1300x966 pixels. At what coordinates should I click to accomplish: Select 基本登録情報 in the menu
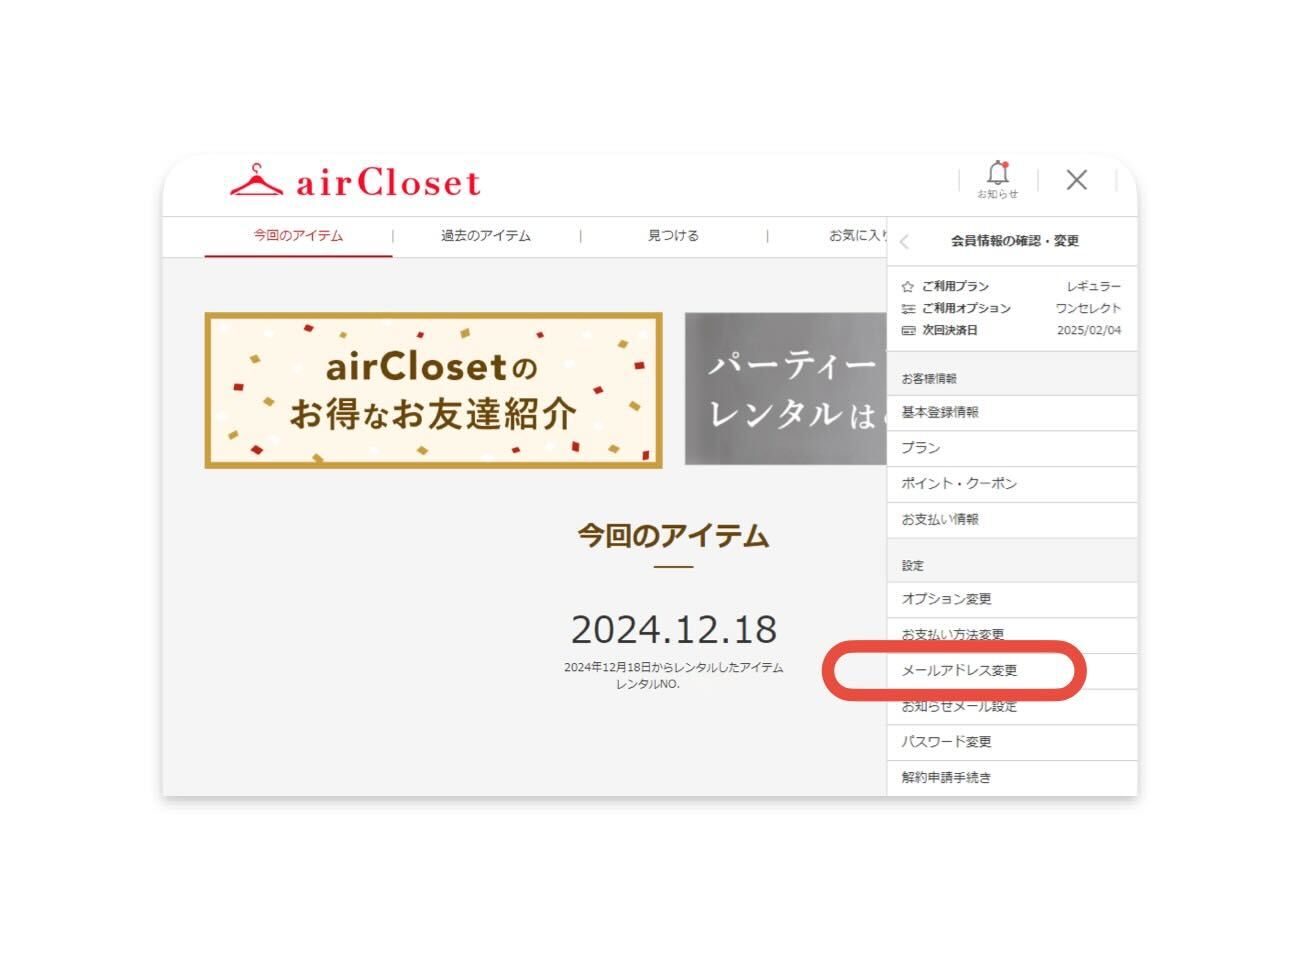[x=1012, y=413]
